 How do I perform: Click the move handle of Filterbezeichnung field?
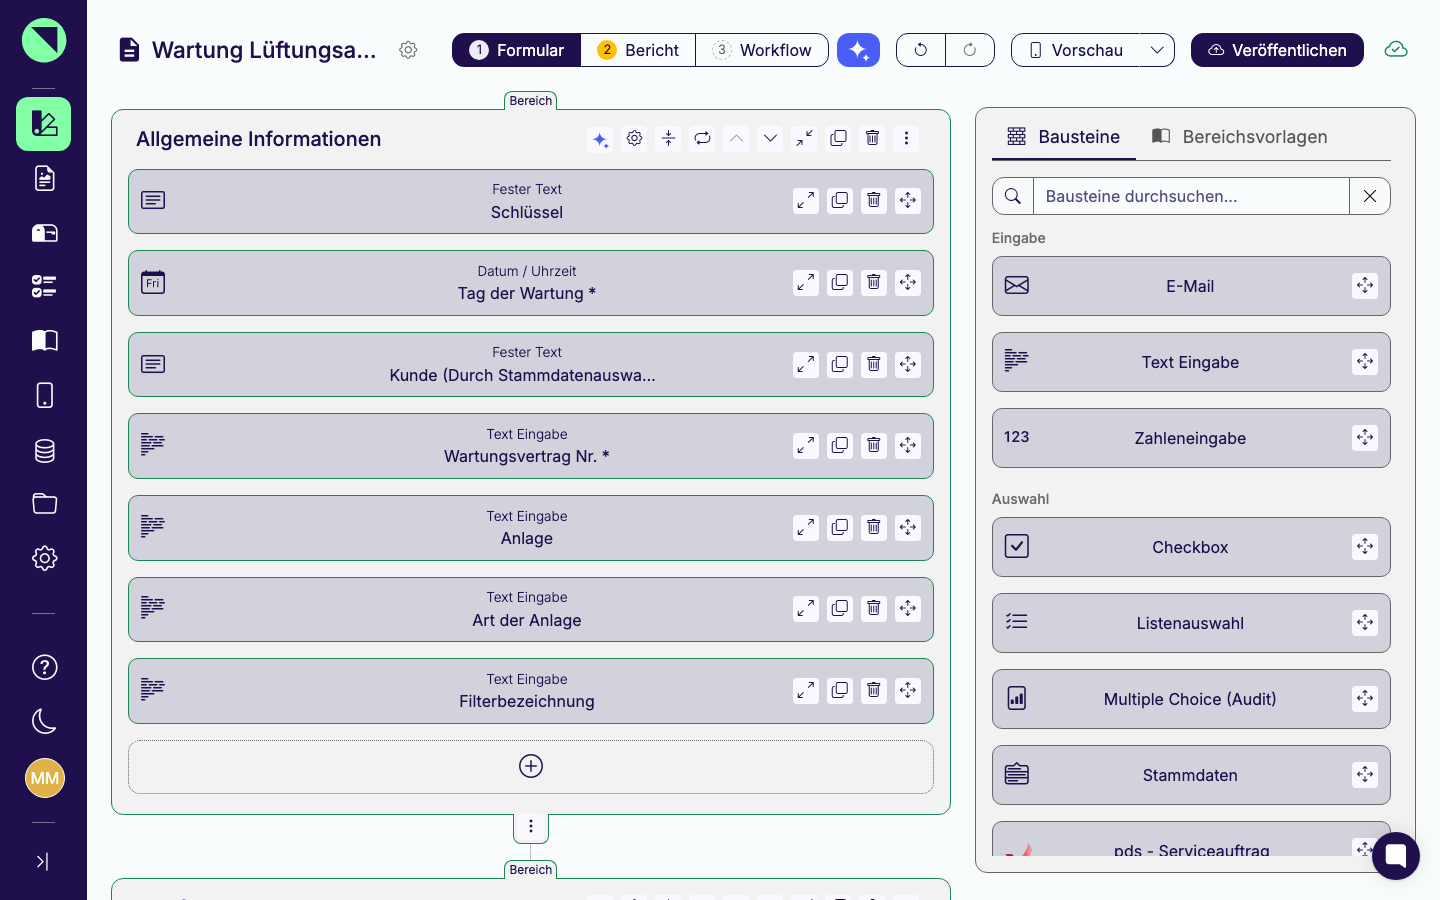(908, 690)
